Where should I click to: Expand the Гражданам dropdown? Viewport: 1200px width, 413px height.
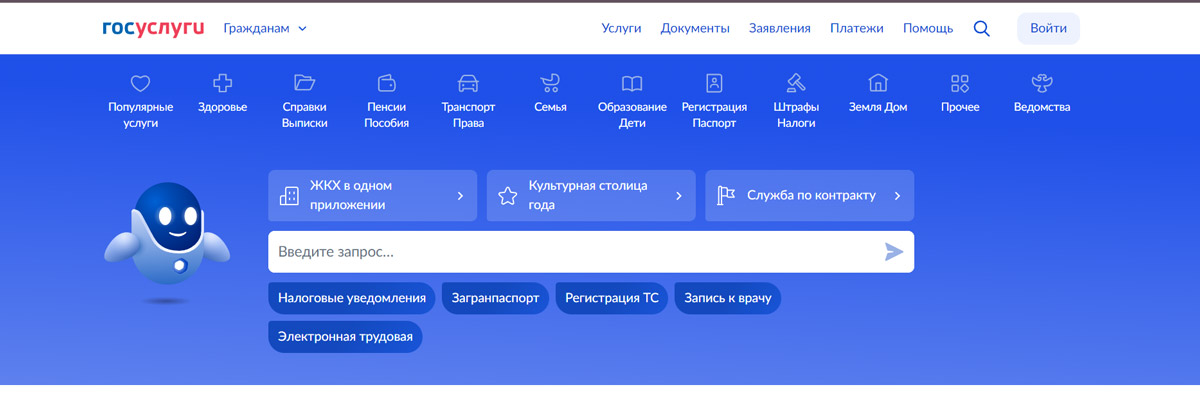click(265, 28)
